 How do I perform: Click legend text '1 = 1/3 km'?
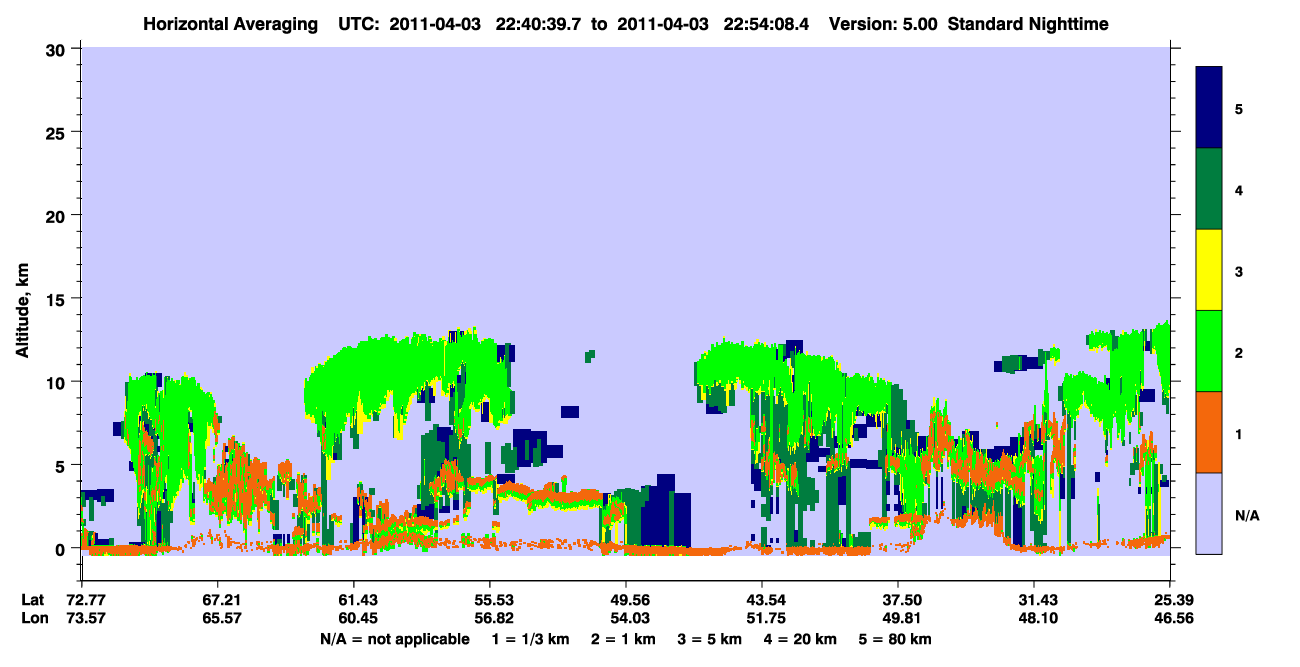pyautogui.click(x=530, y=638)
